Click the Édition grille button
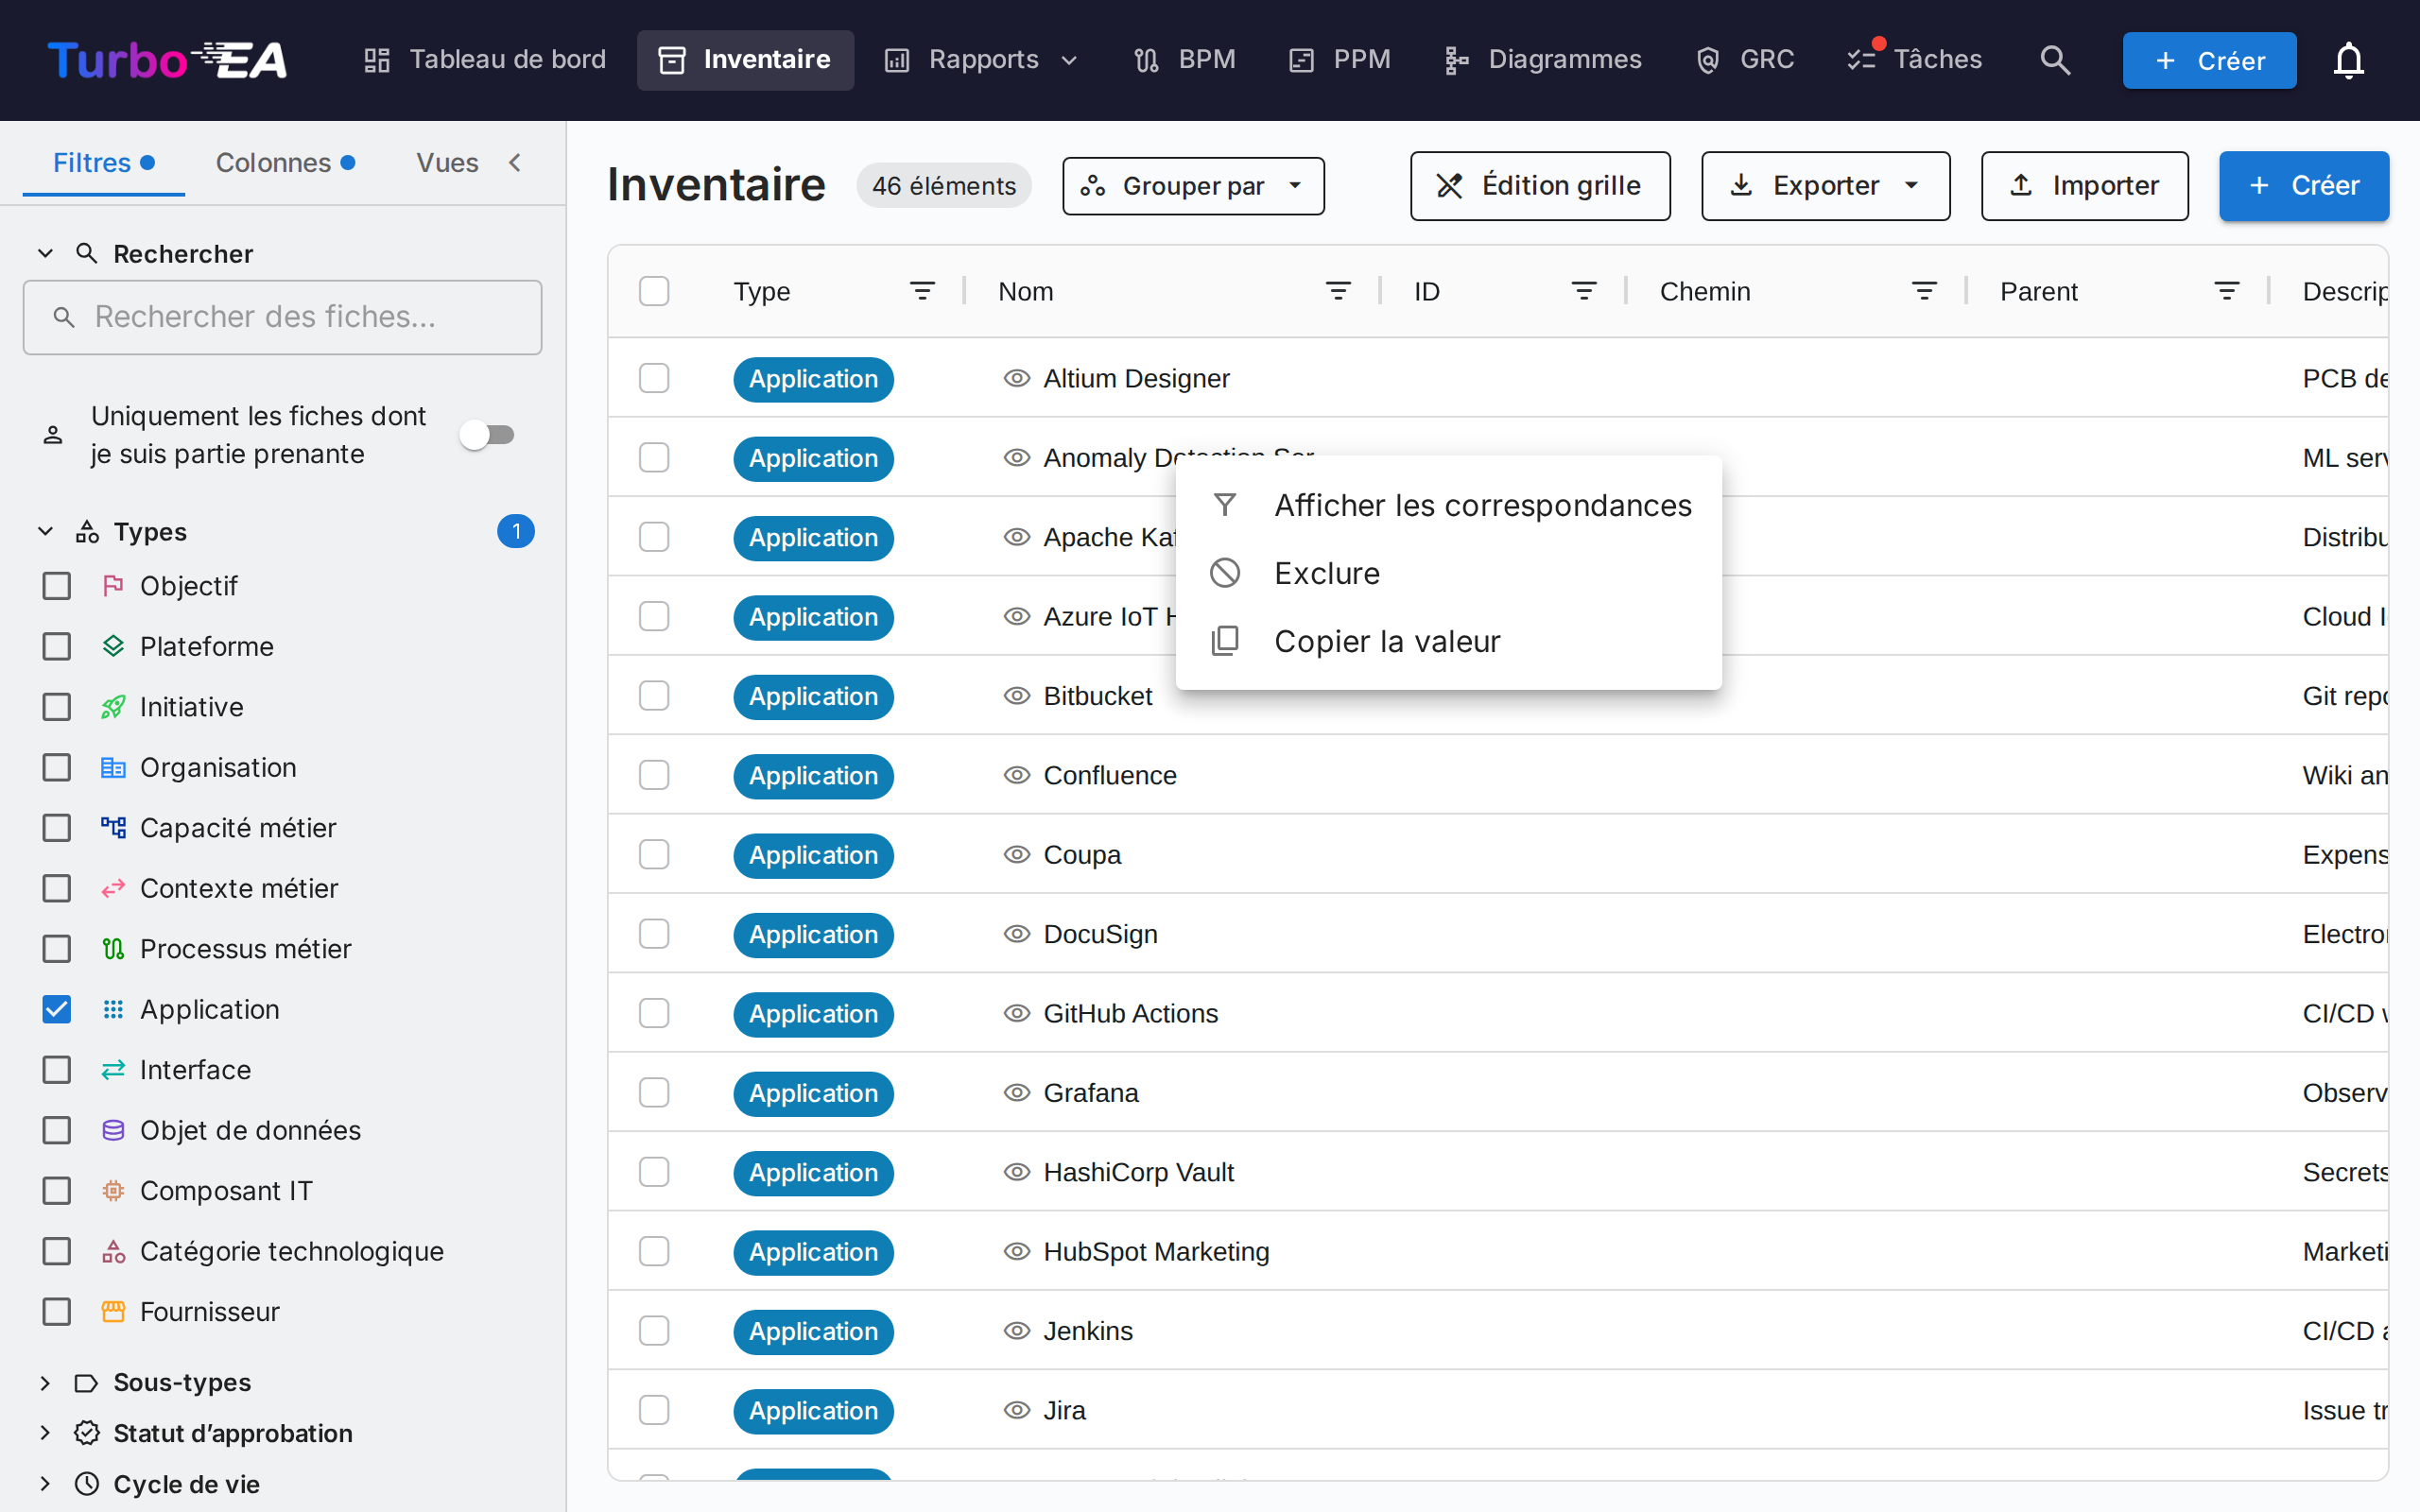The width and height of the screenshot is (2420, 1512). [x=1540, y=186]
